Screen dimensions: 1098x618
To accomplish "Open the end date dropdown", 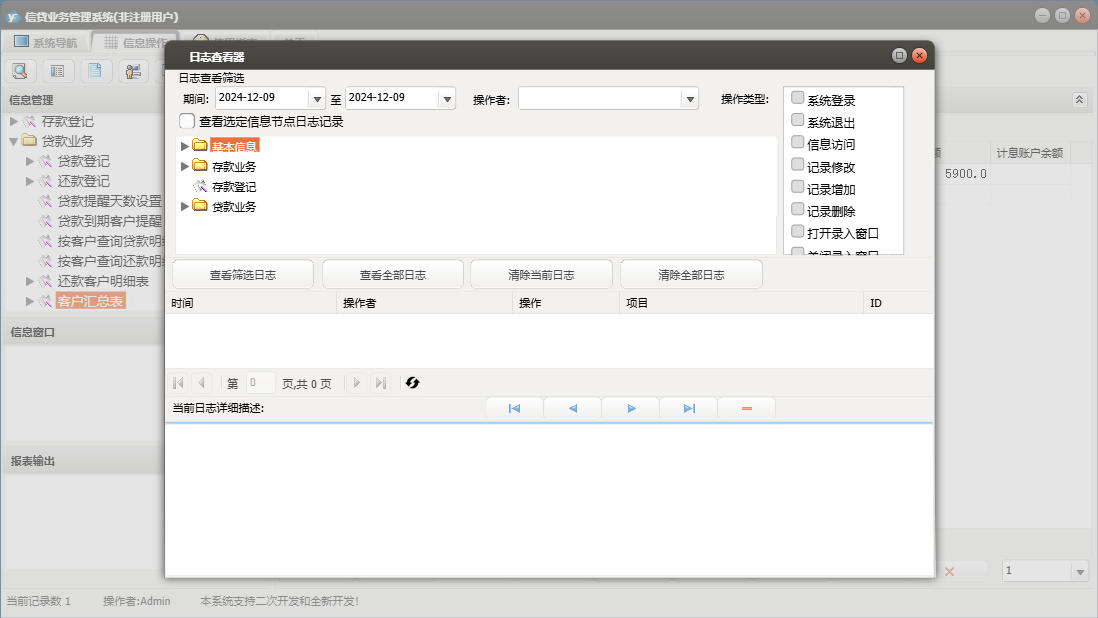I will [447, 99].
